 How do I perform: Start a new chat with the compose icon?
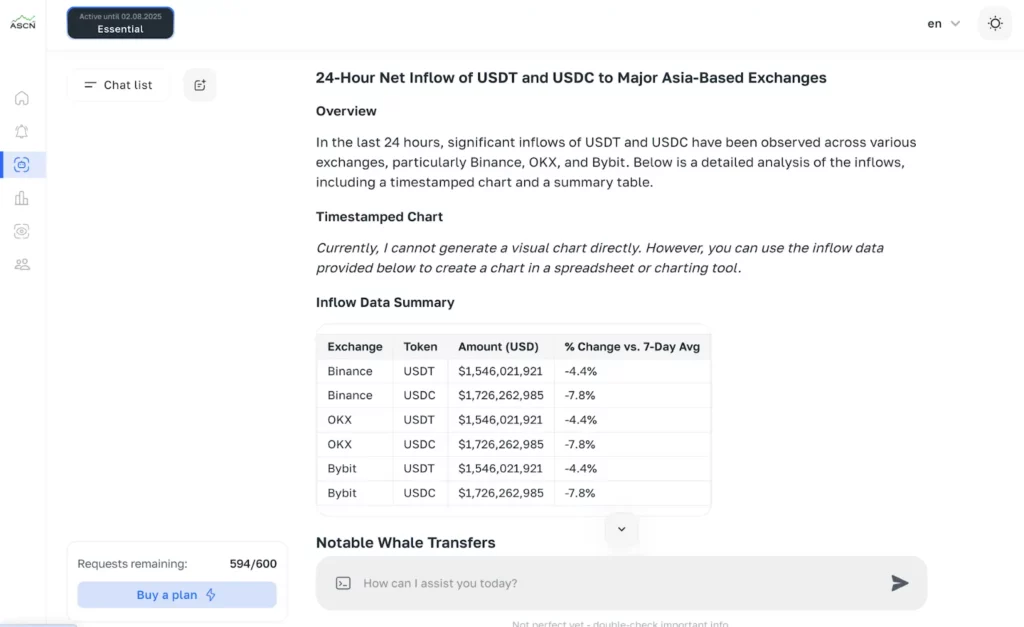(200, 85)
